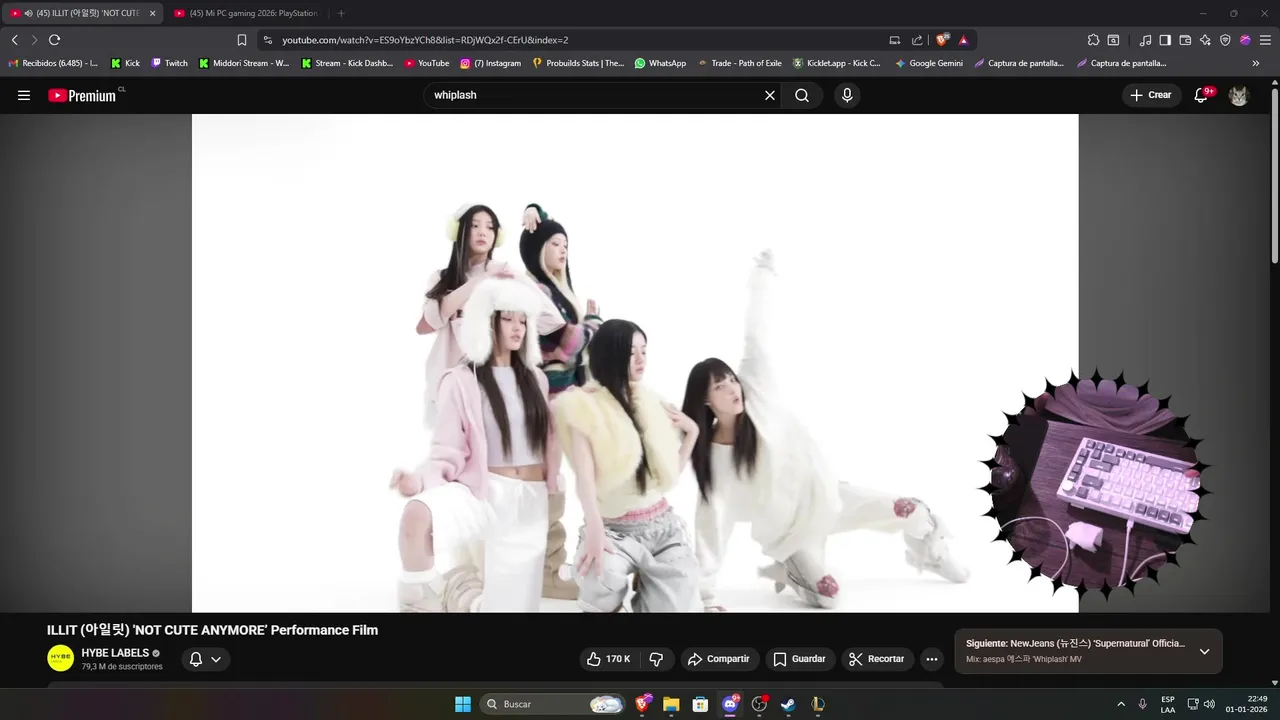Click the share page icon in address bar

[x=917, y=40]
